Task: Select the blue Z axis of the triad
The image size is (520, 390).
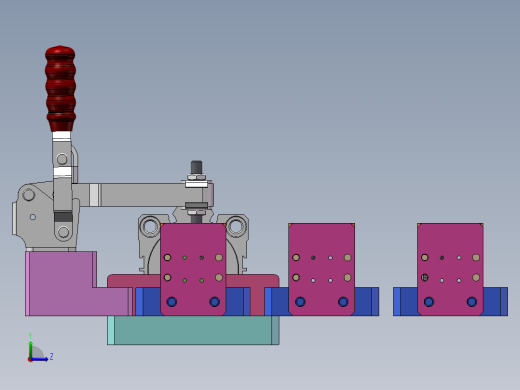Action: pyautogui.click(x=40, y=359)
